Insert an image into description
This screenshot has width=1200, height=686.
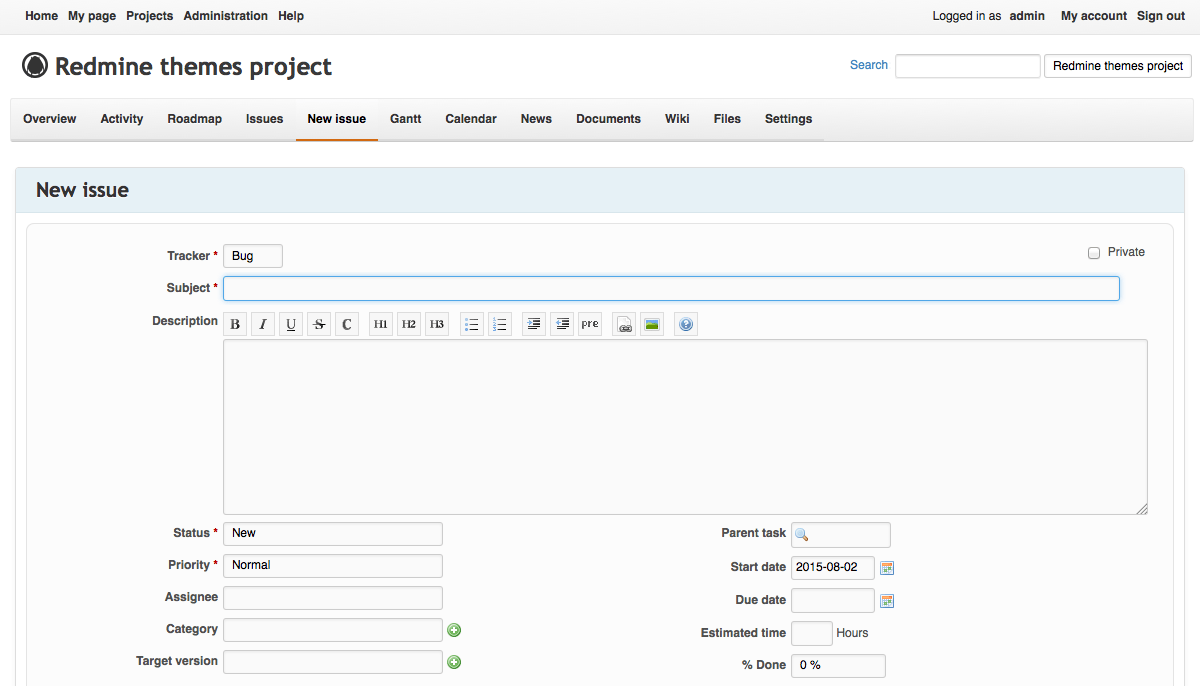(653, 324)
